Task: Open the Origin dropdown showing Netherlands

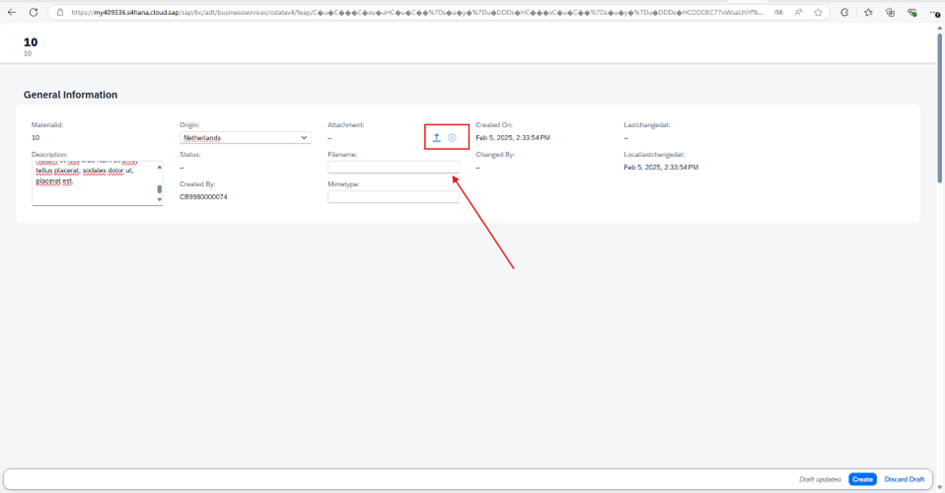Action: 245,138
